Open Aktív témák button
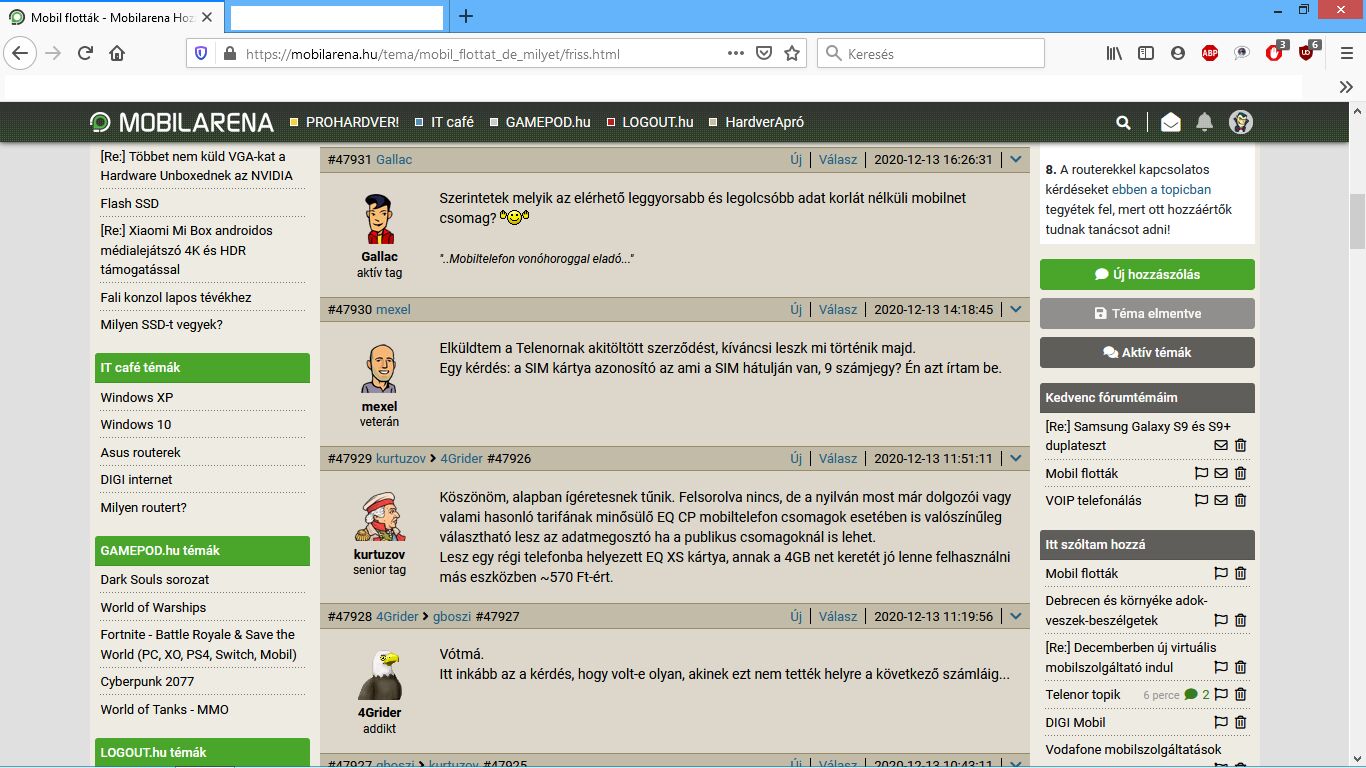 1147,352
